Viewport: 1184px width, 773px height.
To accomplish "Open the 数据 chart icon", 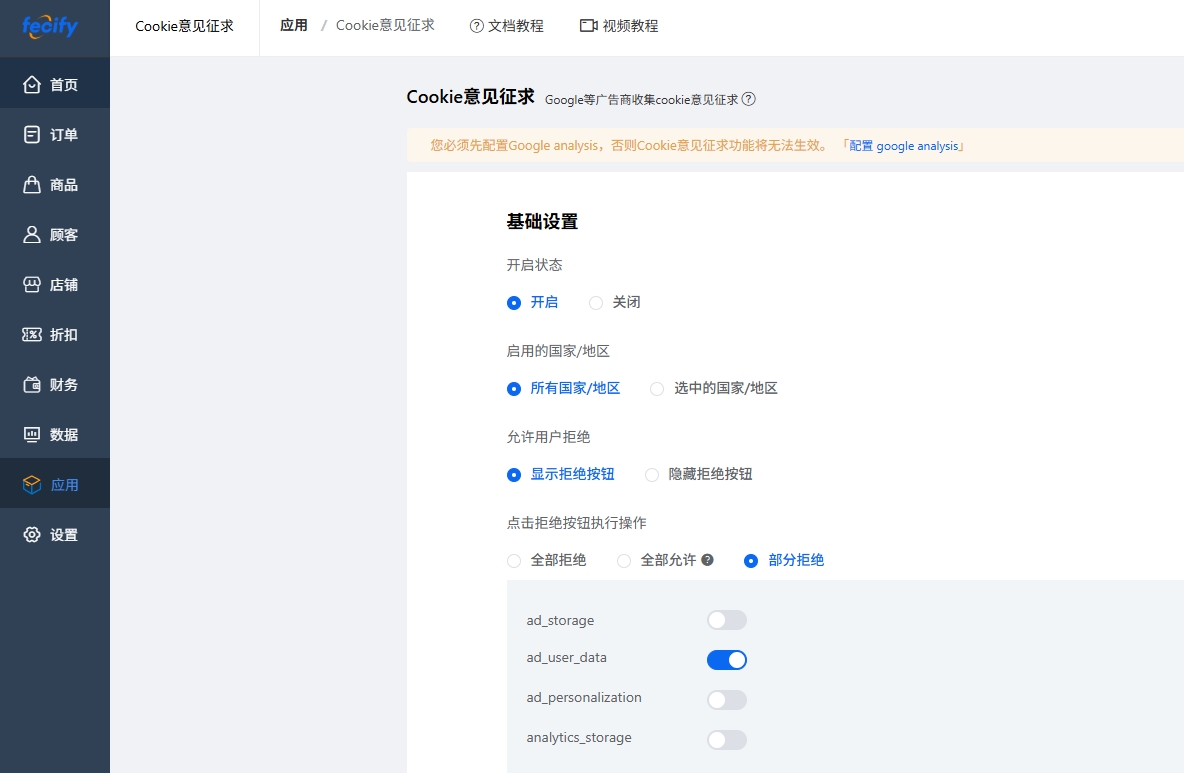I will pyautogui.click(x=32, y=434).
